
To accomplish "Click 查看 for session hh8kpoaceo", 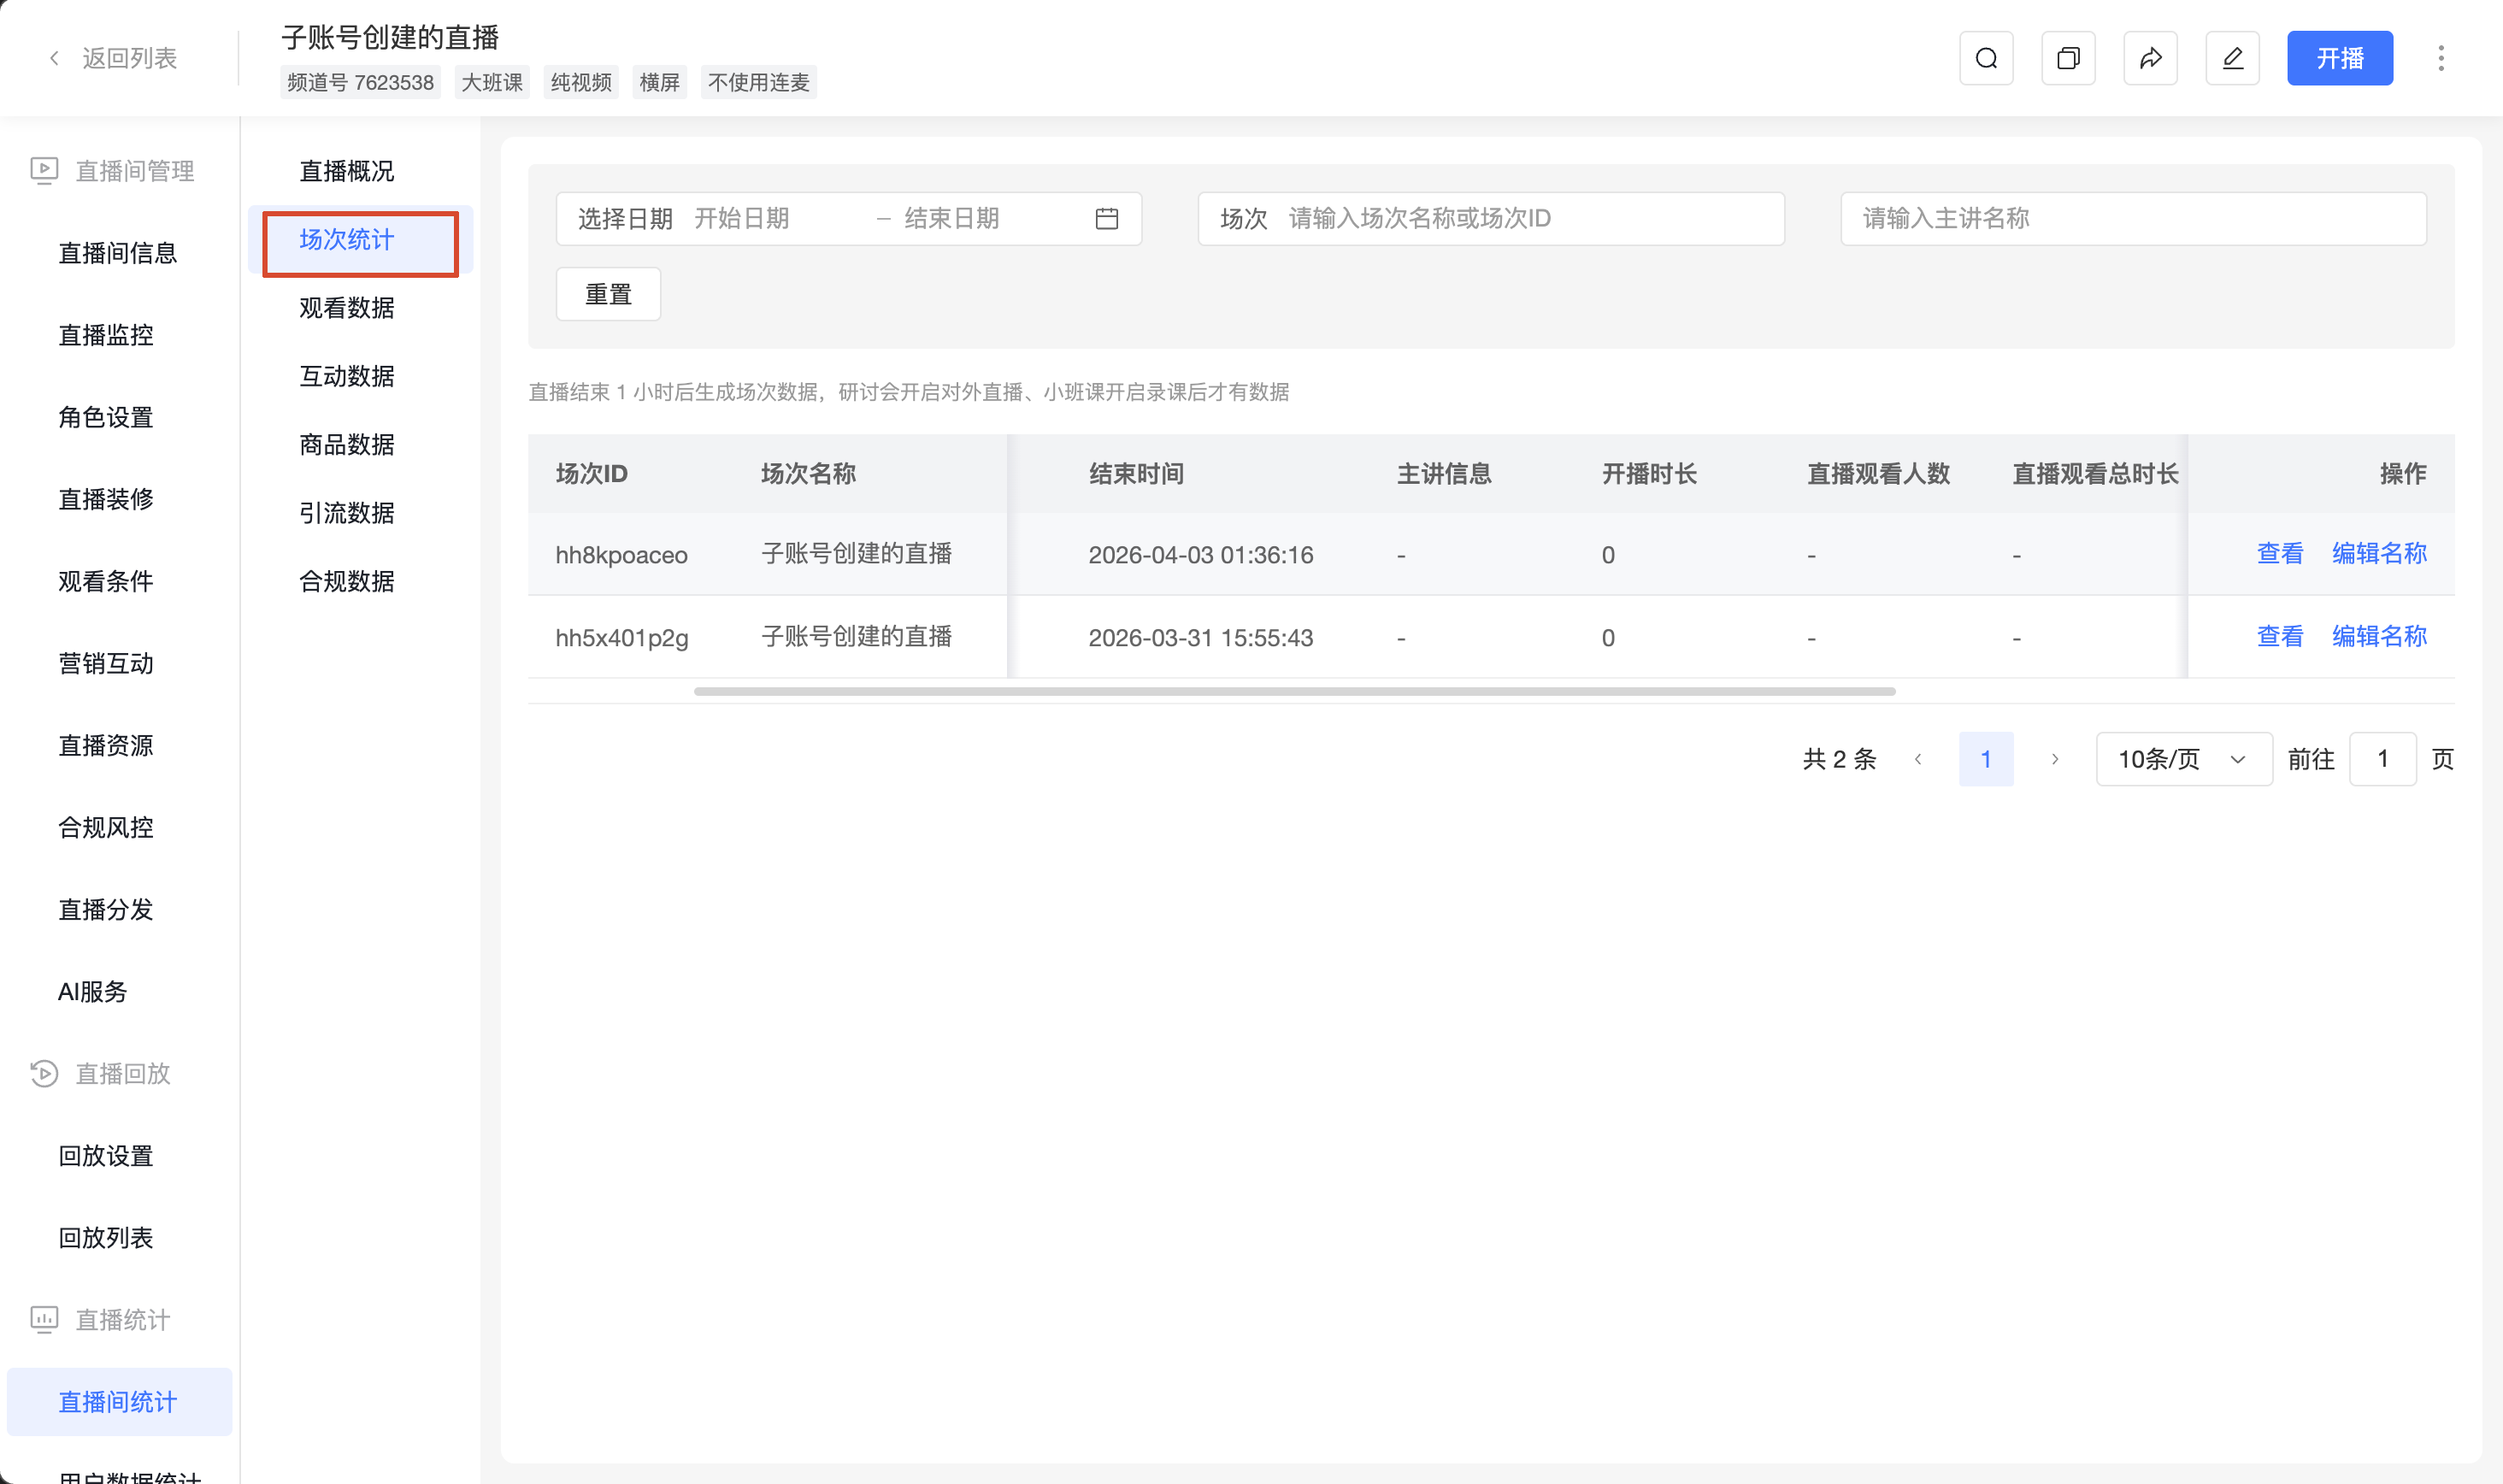I will tap(2279, 553).
